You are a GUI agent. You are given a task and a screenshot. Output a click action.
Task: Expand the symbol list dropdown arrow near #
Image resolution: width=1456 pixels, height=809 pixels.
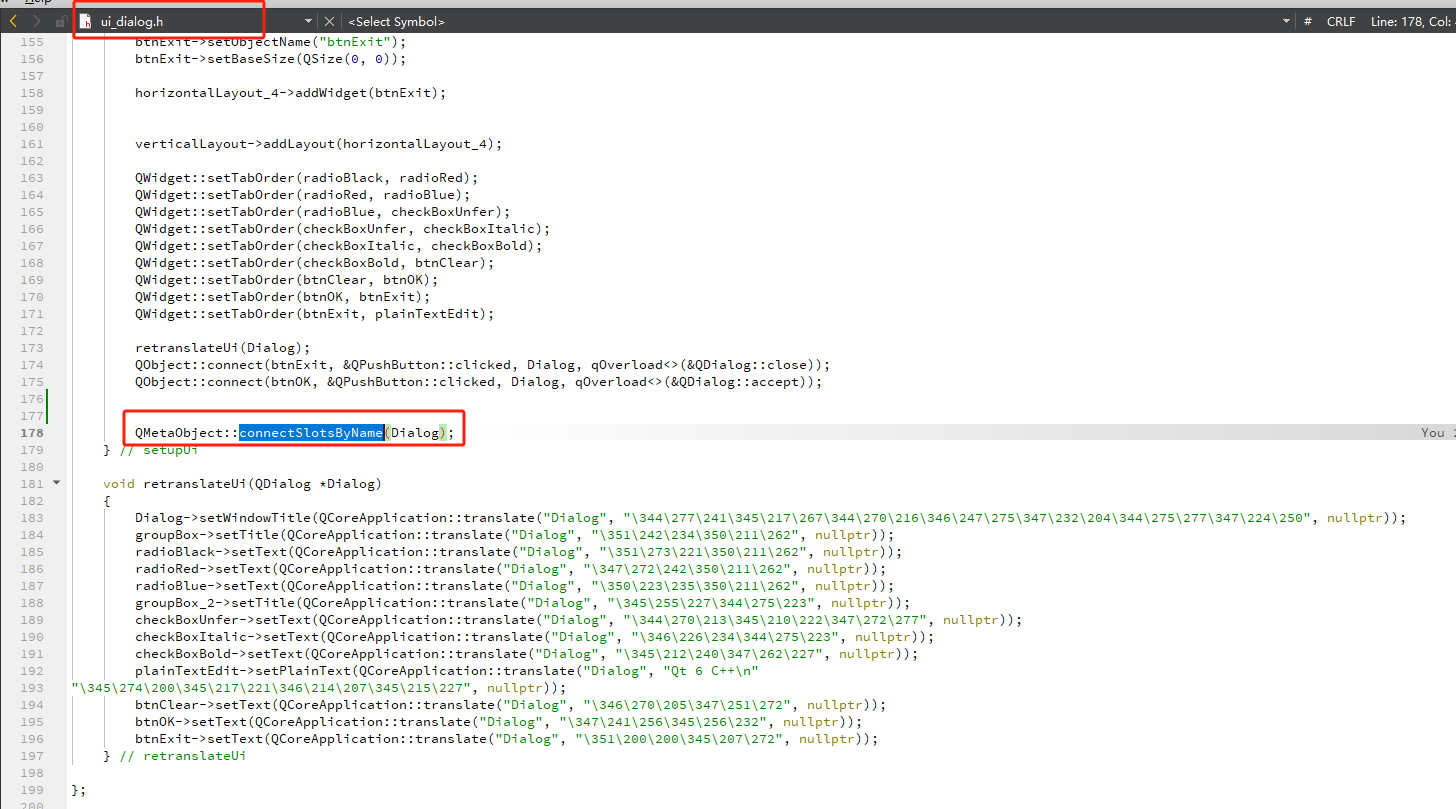(1286, 21)
